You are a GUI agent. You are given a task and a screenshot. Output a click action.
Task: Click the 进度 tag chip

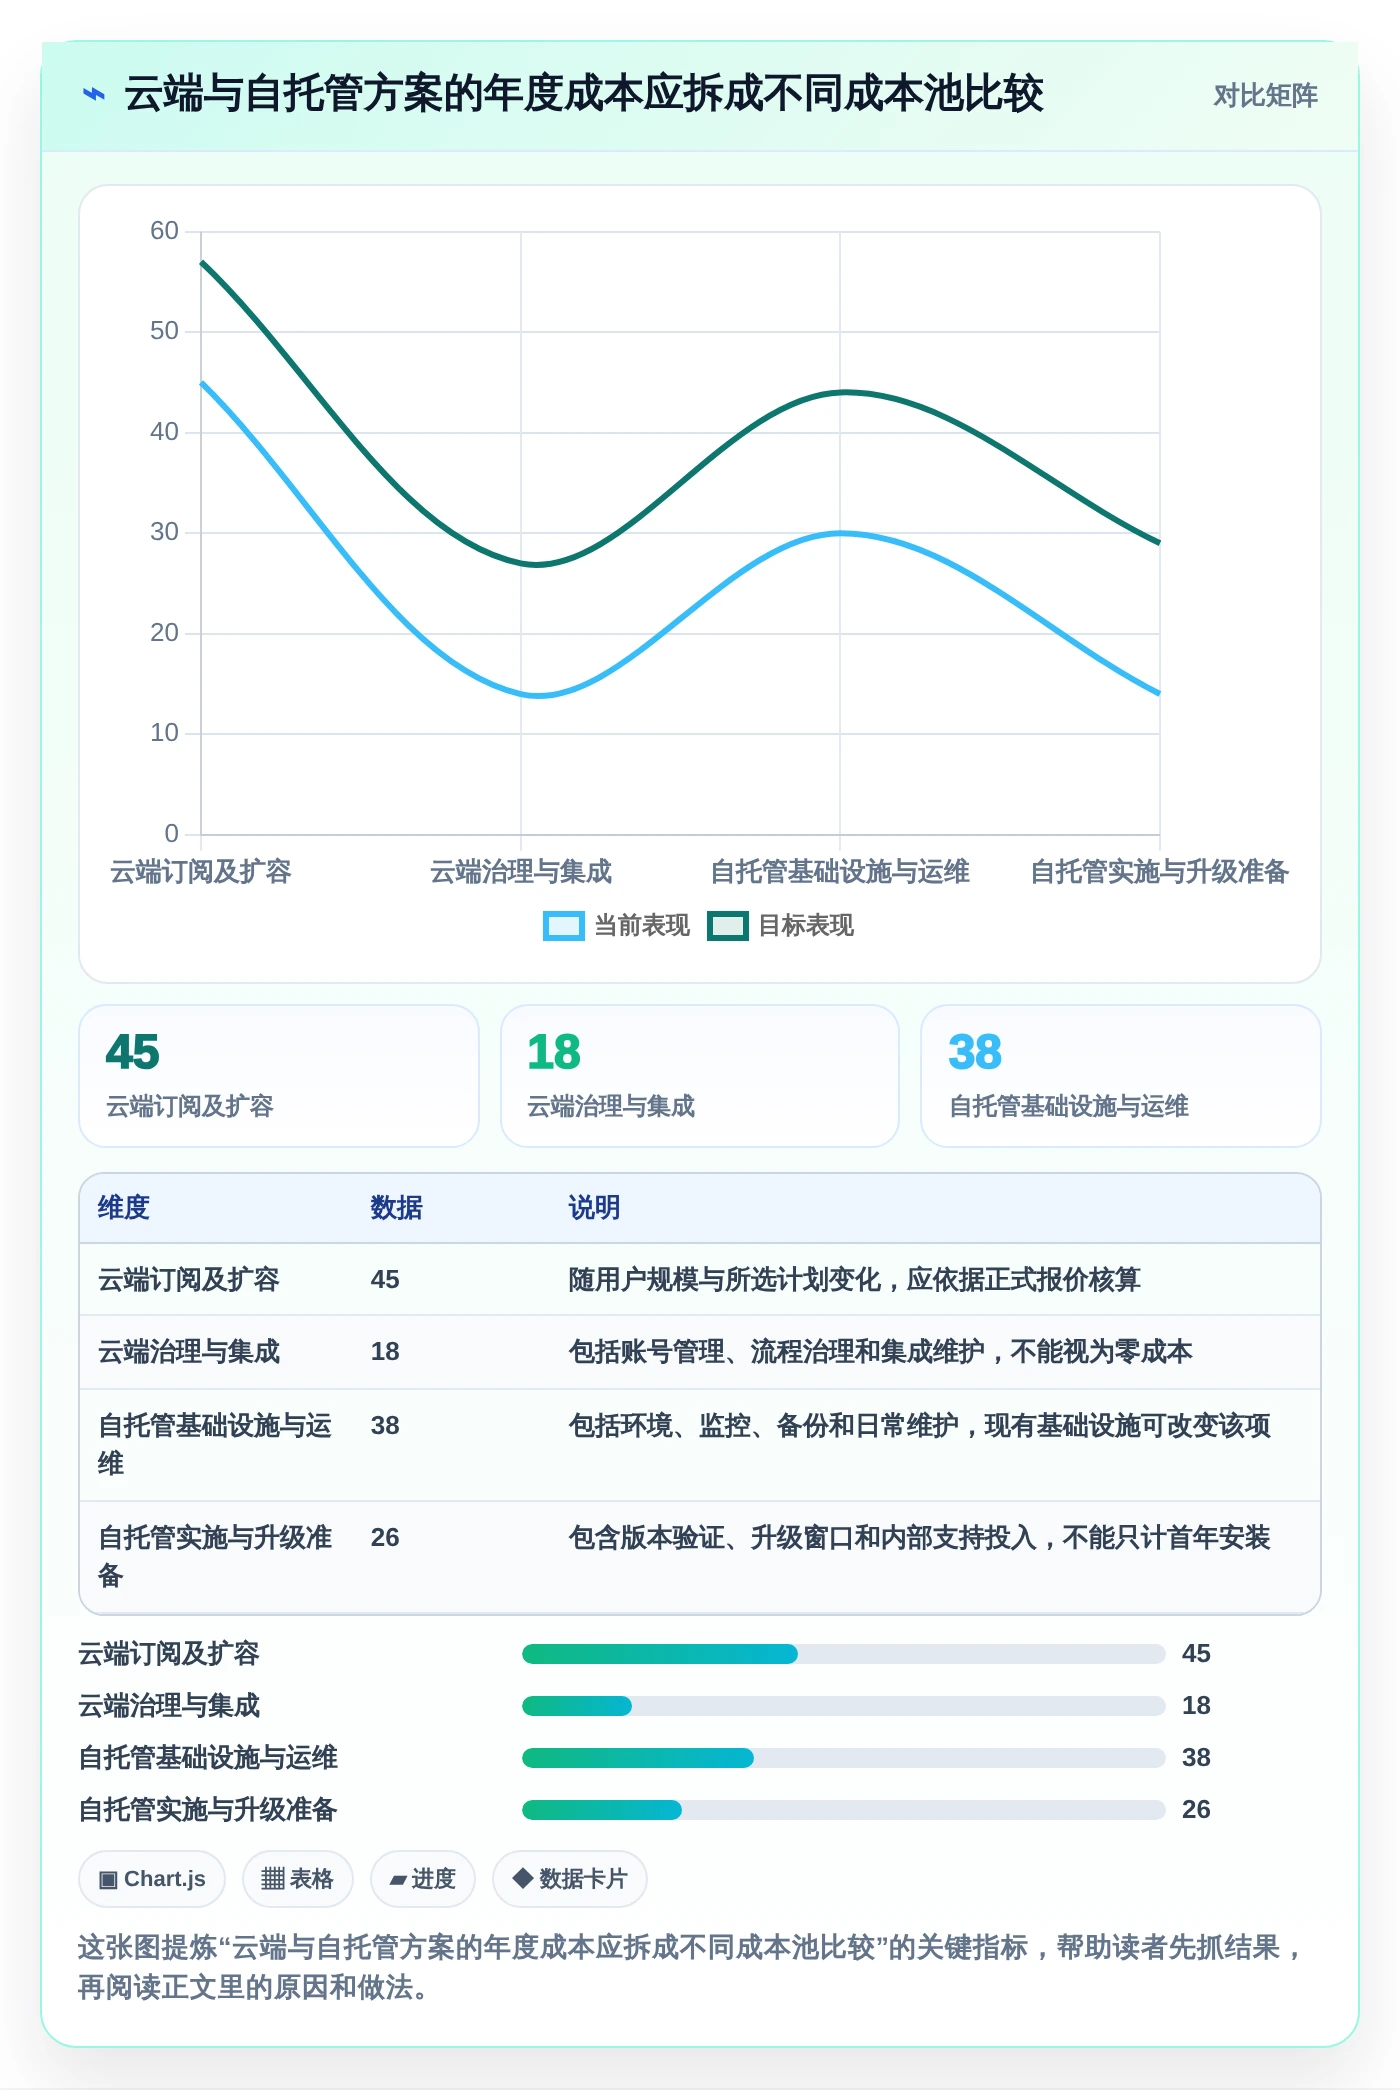tap(423, 1879)
